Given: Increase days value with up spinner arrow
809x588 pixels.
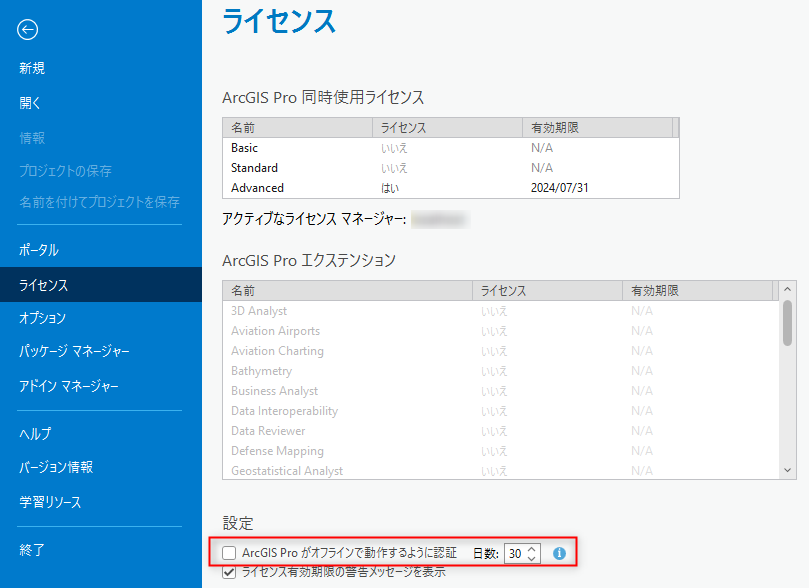Looking at the screenshot, I should click(531, 549).
